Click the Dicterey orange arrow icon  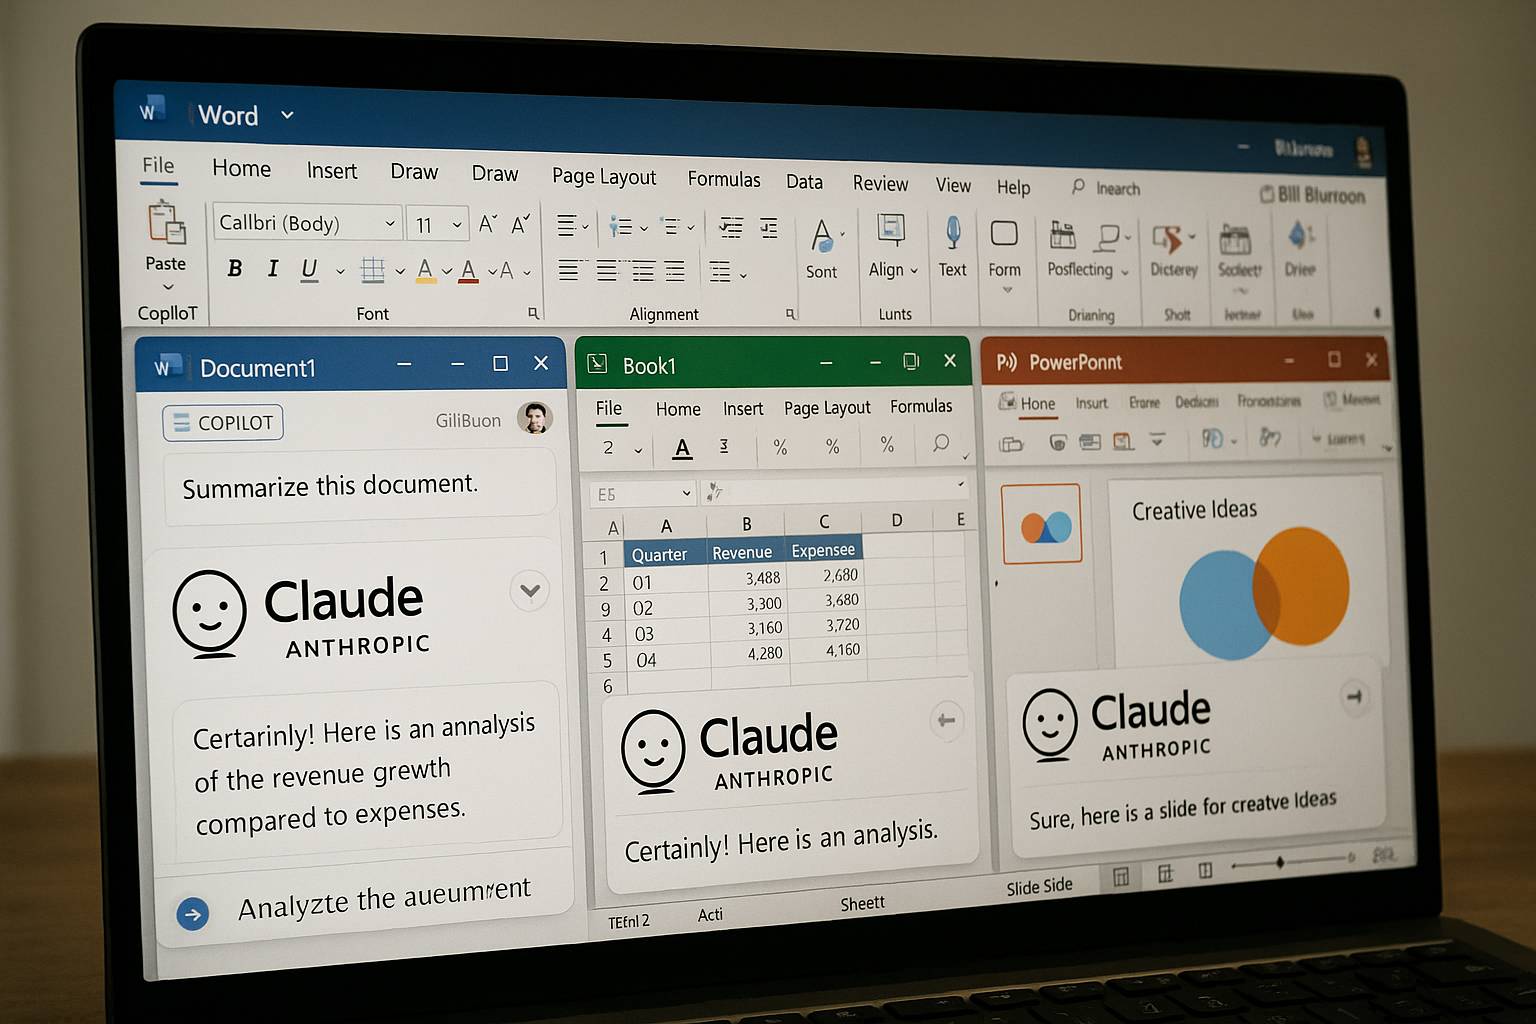click(1168, 239)
